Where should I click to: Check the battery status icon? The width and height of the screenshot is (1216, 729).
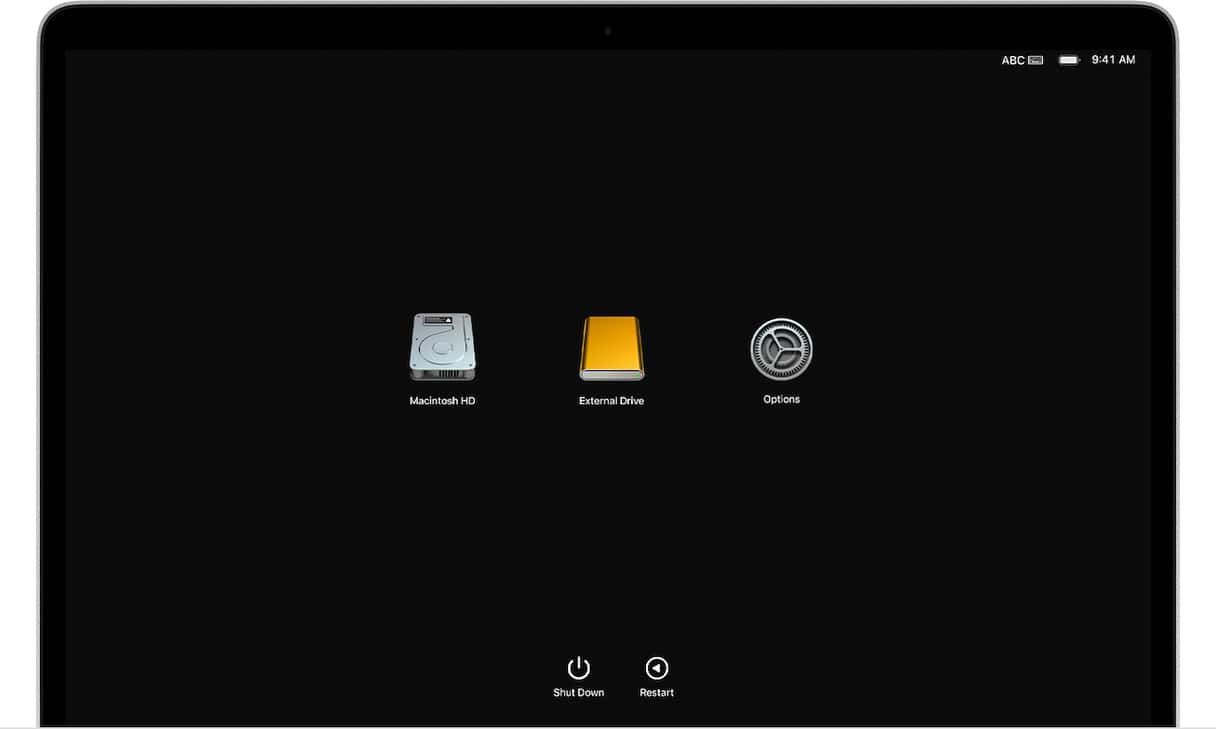point(1069,60)
